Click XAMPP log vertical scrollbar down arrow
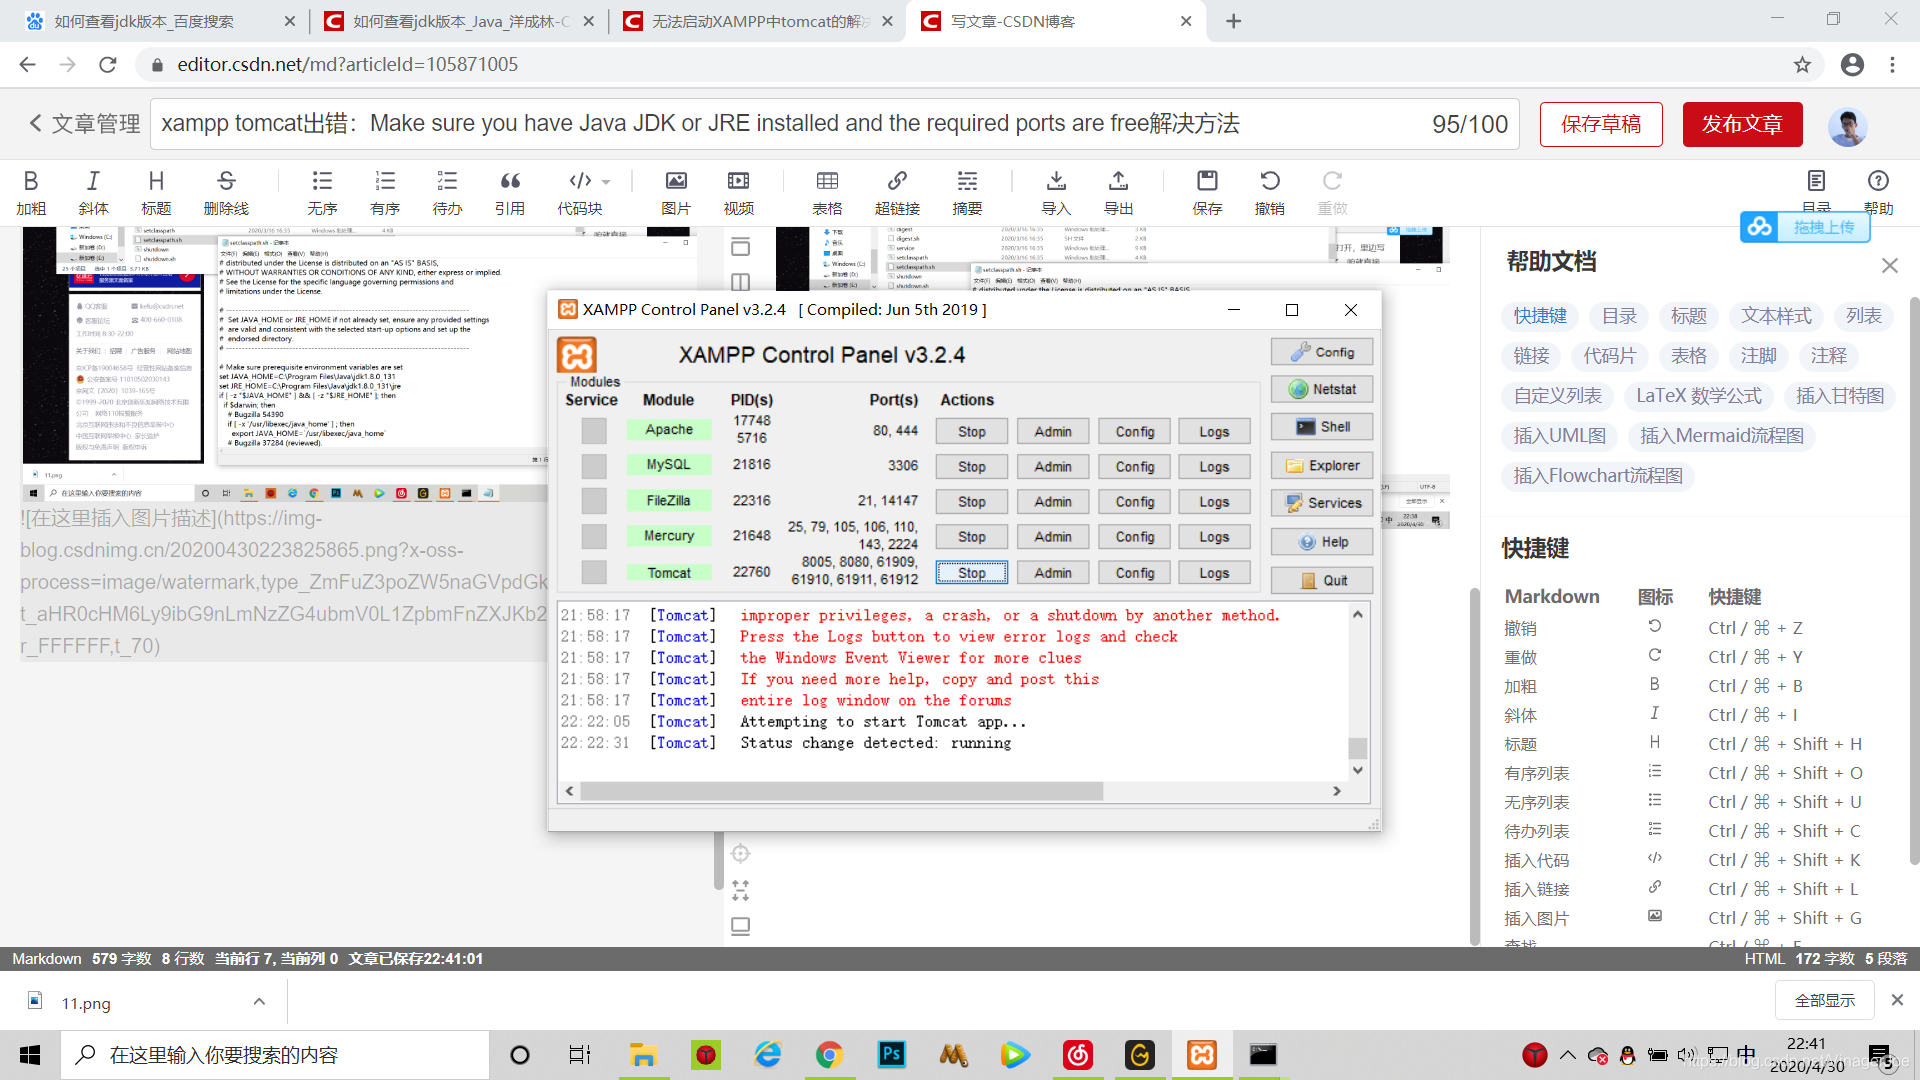The height and width of the screenshot is (1080, 1920). coord(1358,770)
